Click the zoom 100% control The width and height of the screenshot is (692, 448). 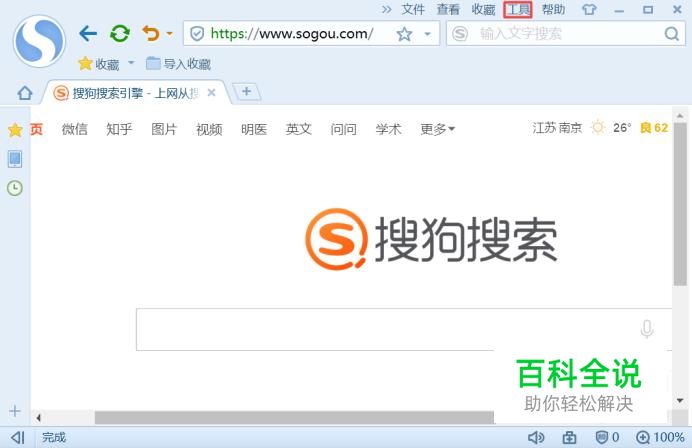coord(660,437)
